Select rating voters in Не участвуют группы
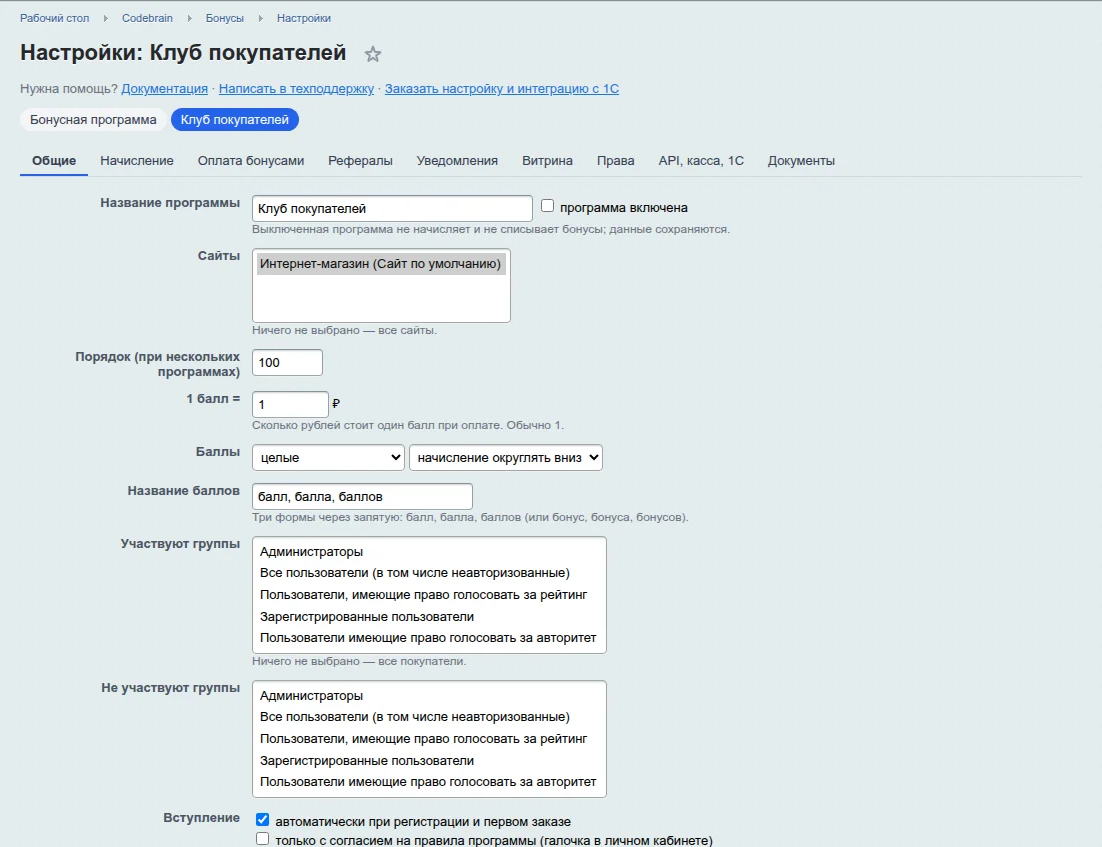Viewport: 1102px width, 847px height. pyautogui.click(x=429, y=739)
